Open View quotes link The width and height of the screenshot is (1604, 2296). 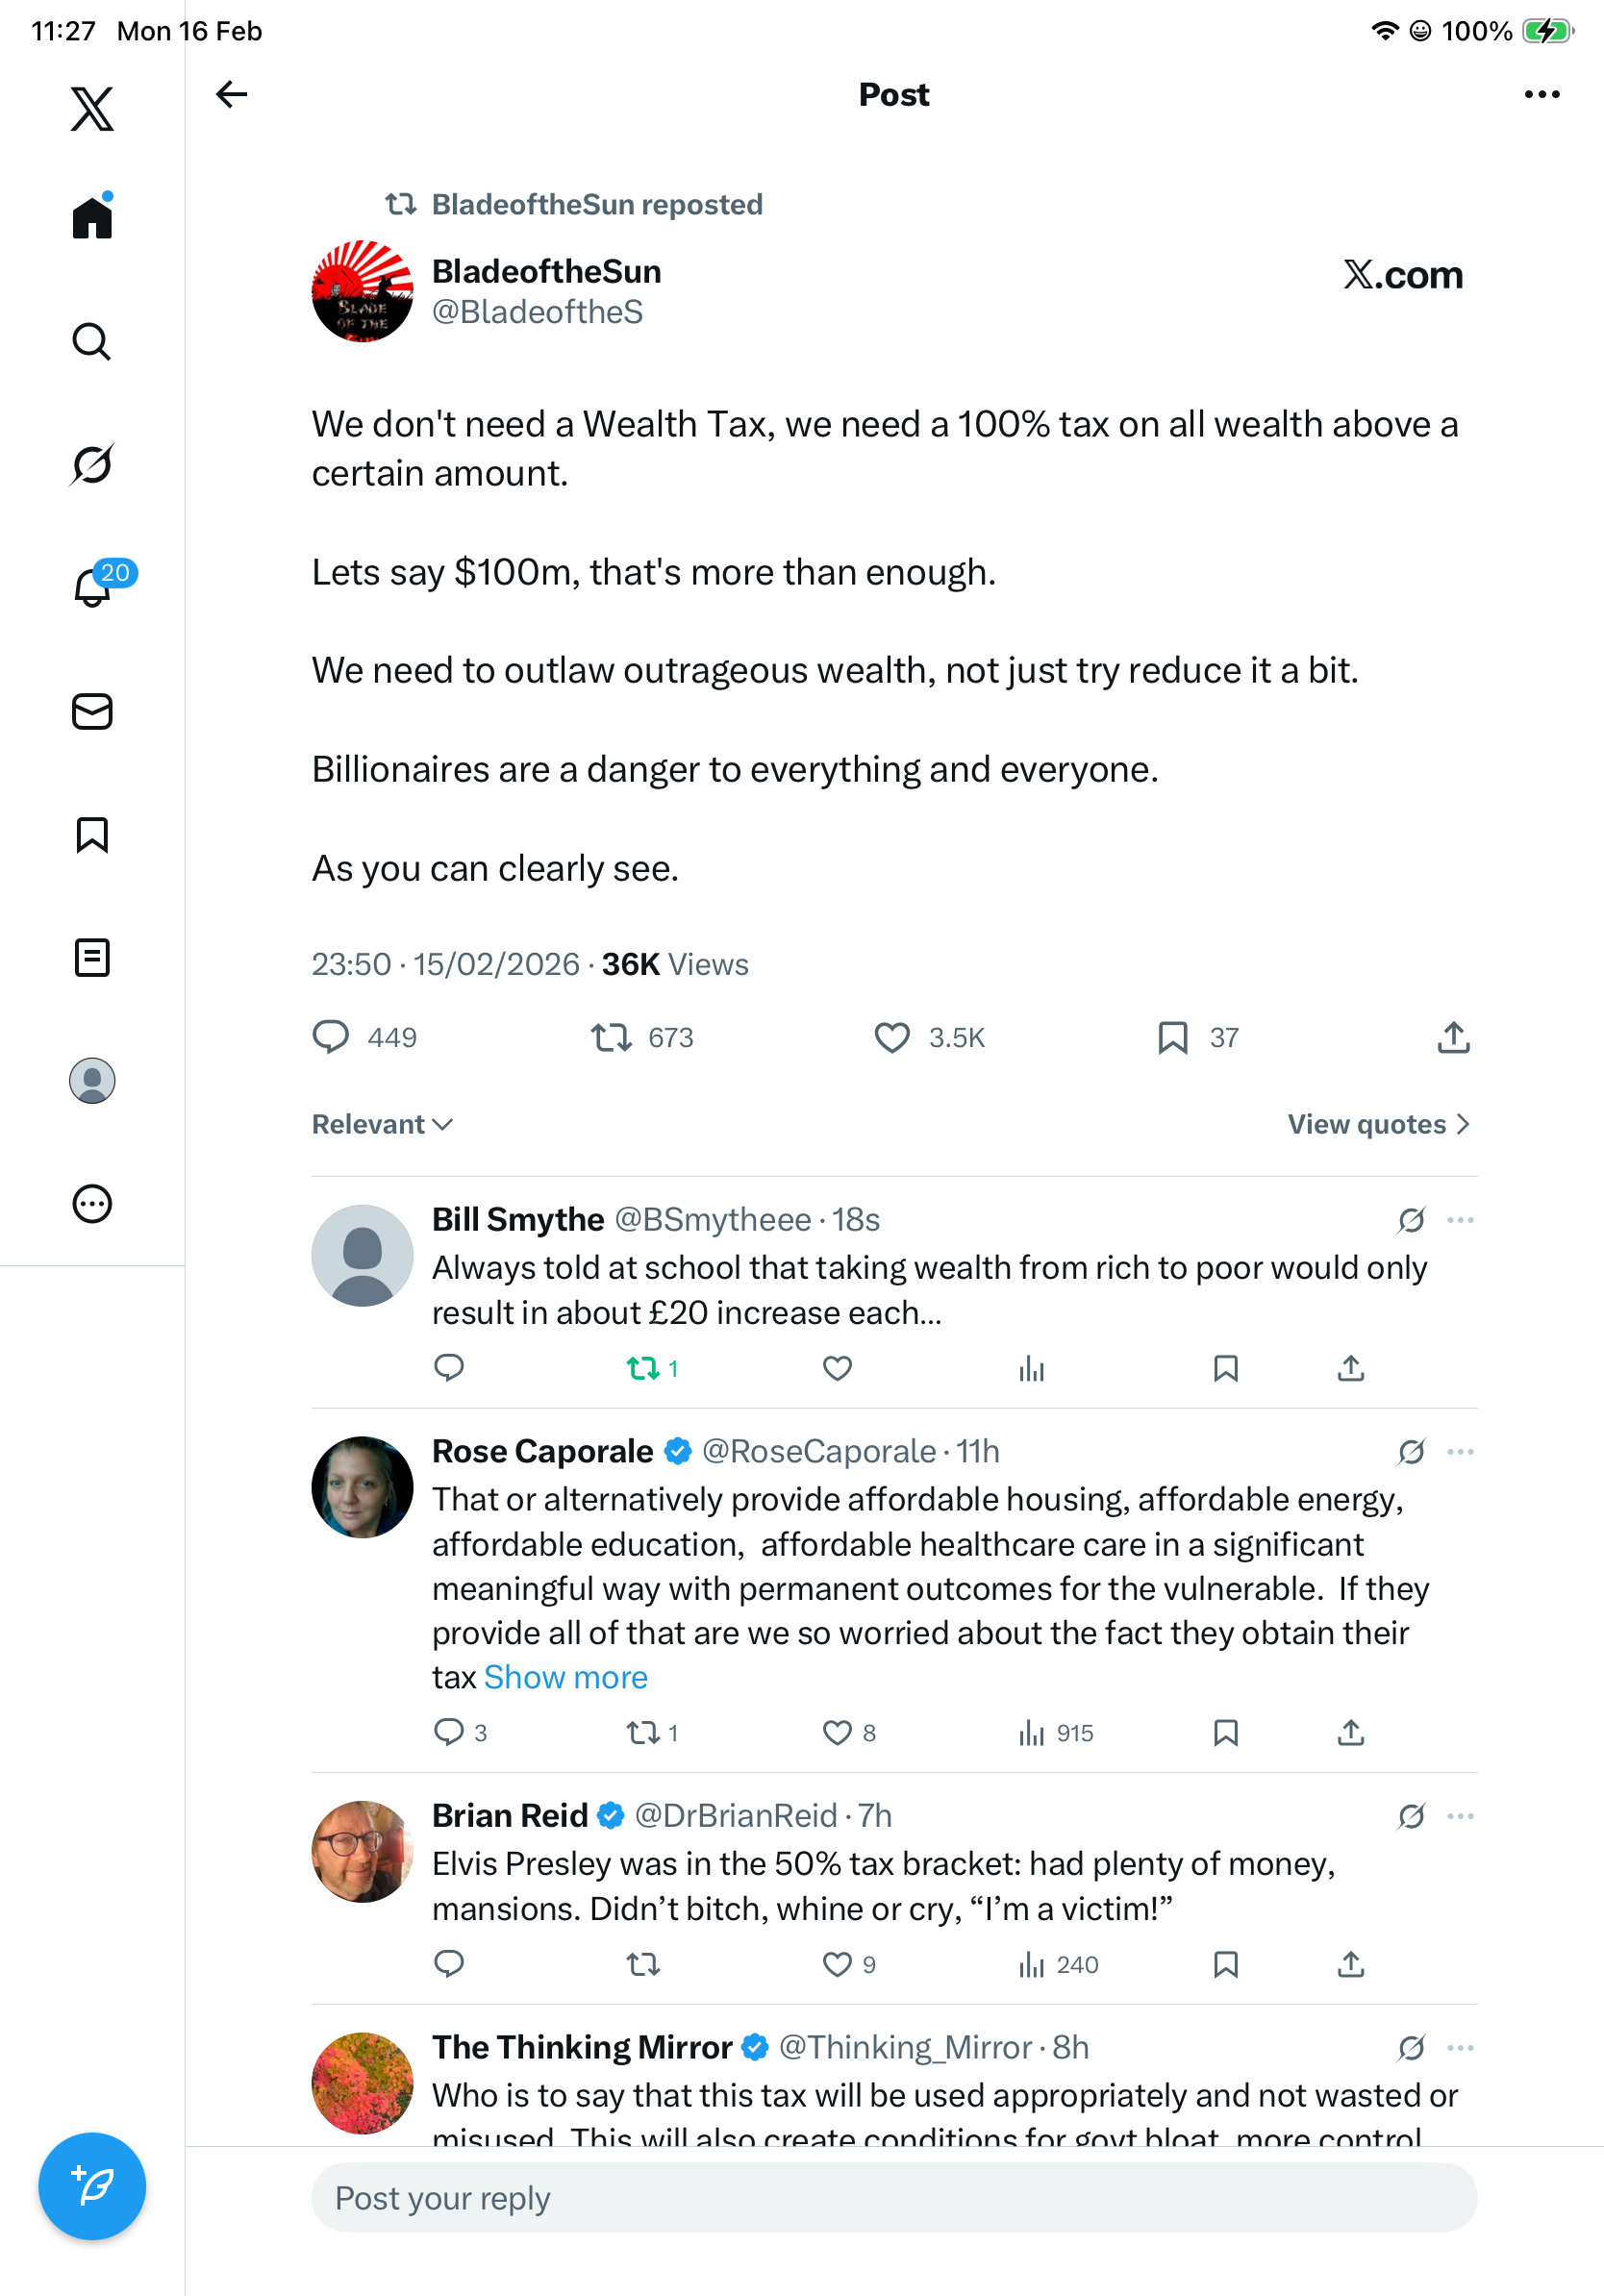click(1378, 1125)
